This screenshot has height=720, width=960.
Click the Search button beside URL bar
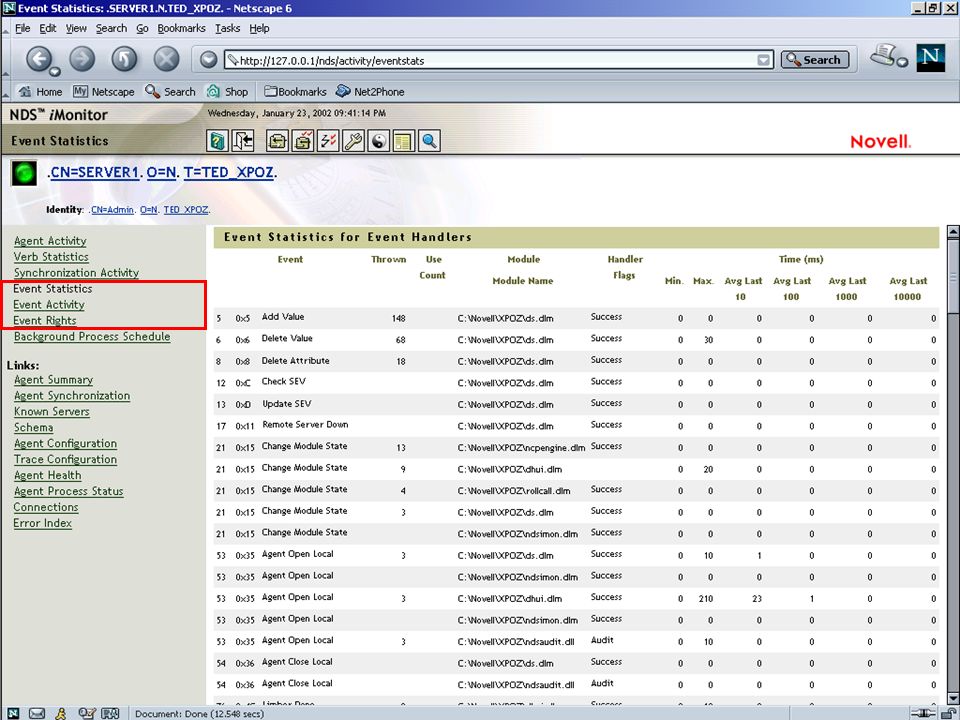(x=815, y=60)
